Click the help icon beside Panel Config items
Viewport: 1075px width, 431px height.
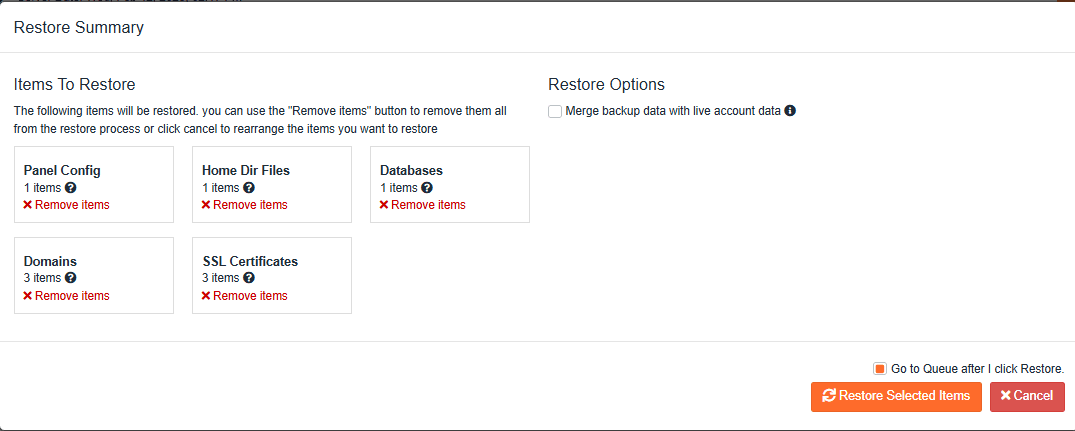(x=71, y=188)
